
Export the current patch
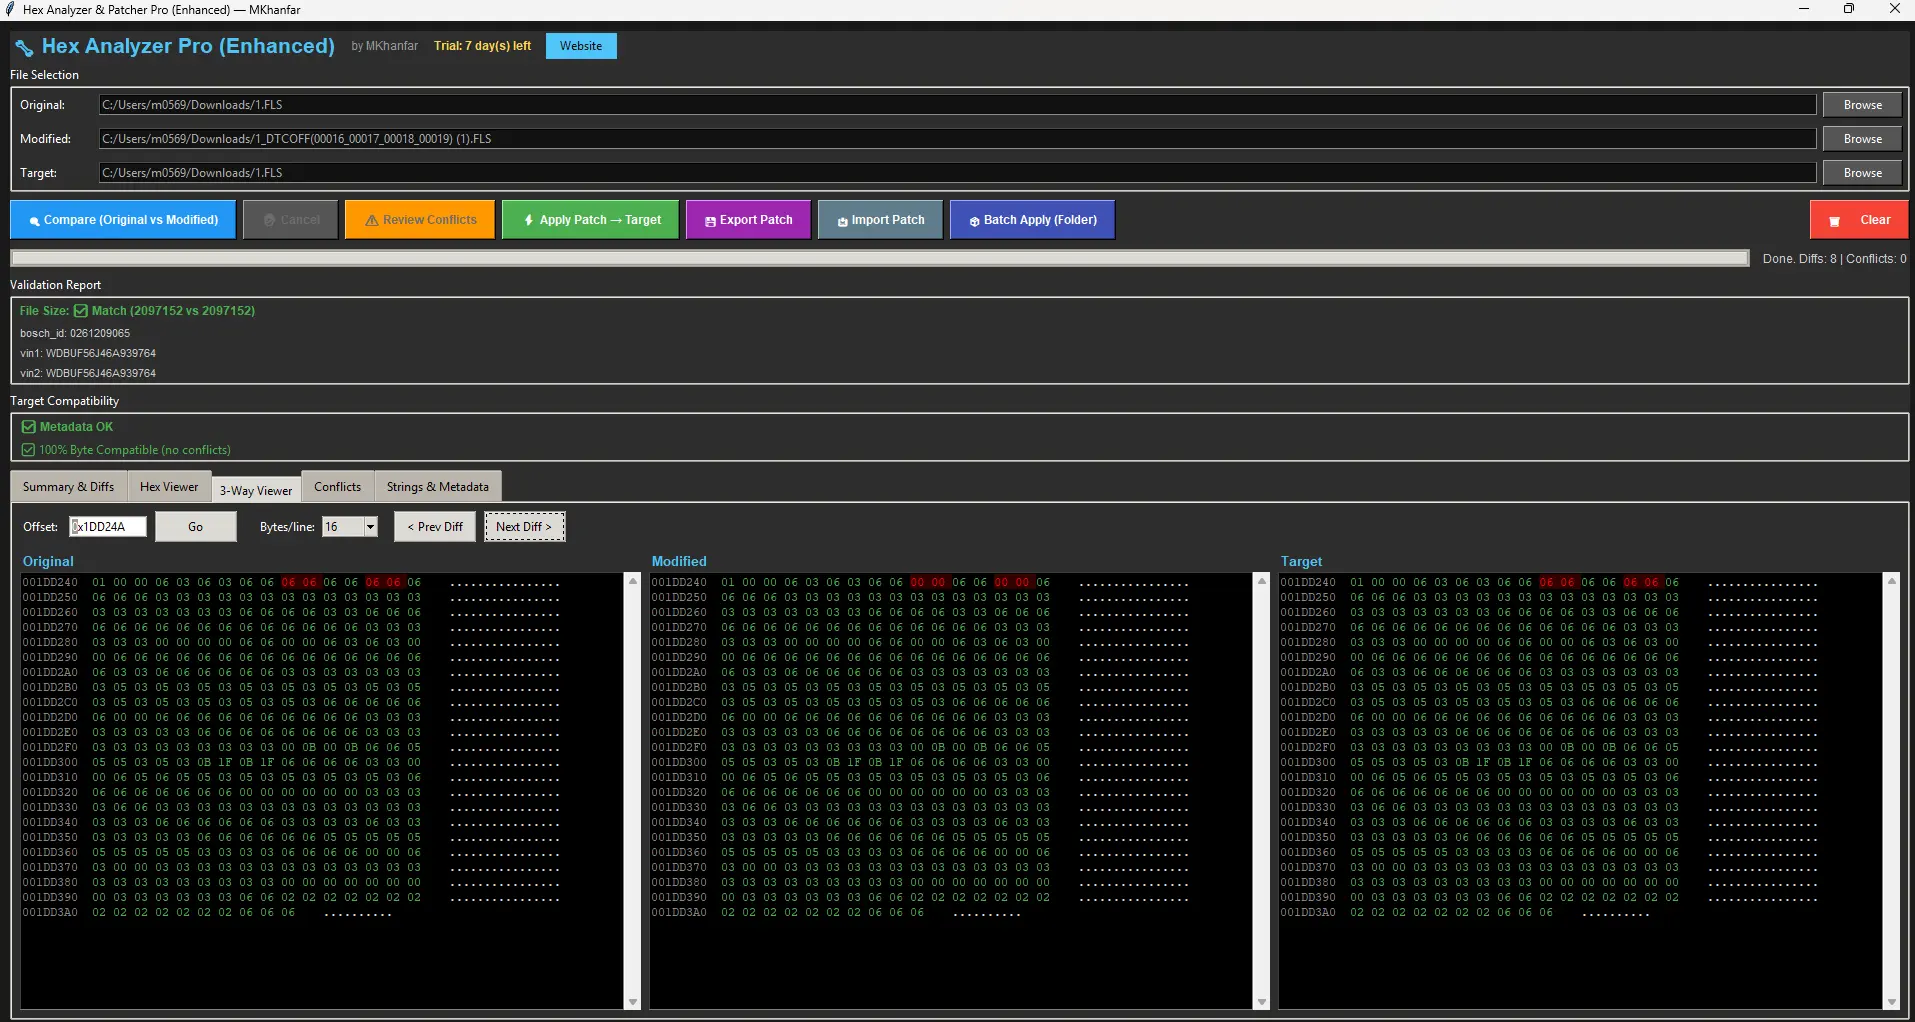point(748,219)
